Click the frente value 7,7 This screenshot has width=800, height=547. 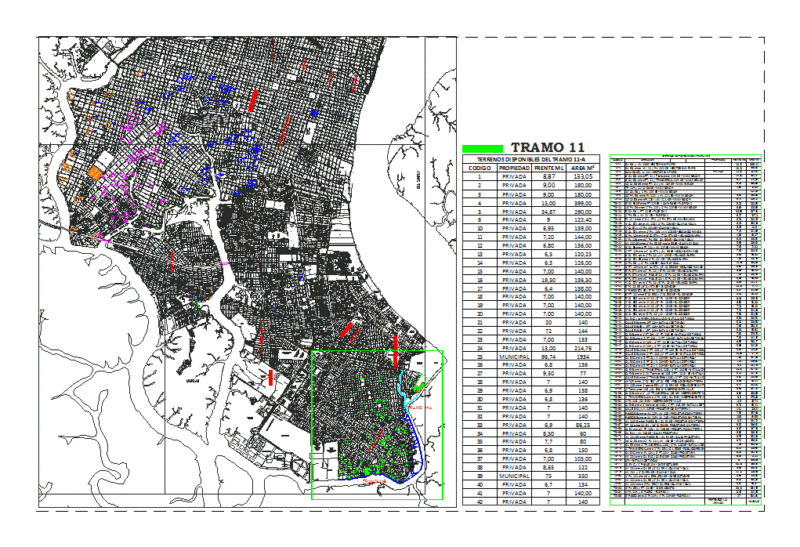pos(548,441)
